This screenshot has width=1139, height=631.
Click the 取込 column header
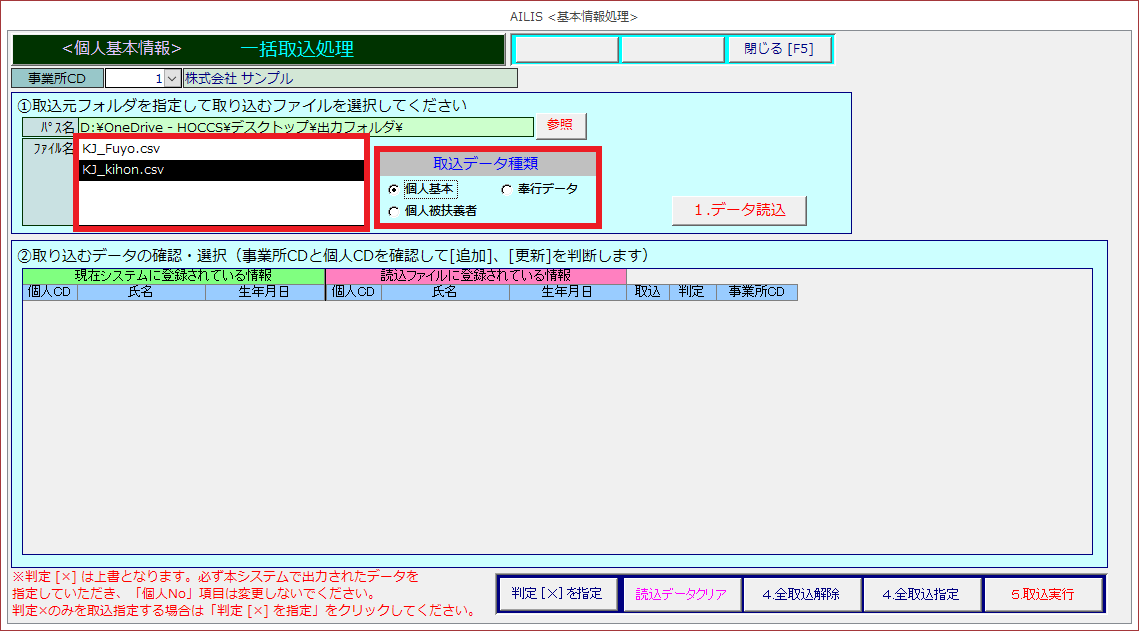pos(648,292)
